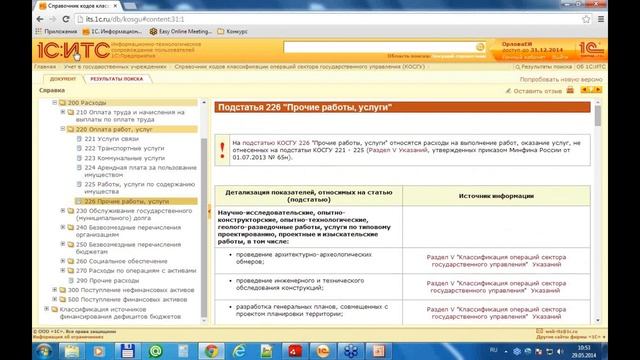Open 224 Арендная плата за пользование имуществом
This screenshot has width=640, height=360.
click(x=140, y=171)
